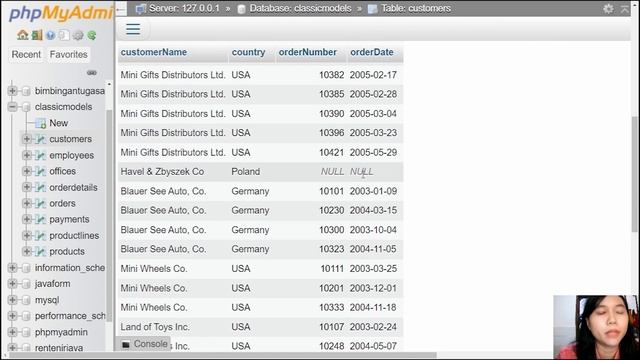Image resolution: width=640 pixels, height=360 pixels.
Task: Open New table link under classicmodels
Action: coord(59,123)
